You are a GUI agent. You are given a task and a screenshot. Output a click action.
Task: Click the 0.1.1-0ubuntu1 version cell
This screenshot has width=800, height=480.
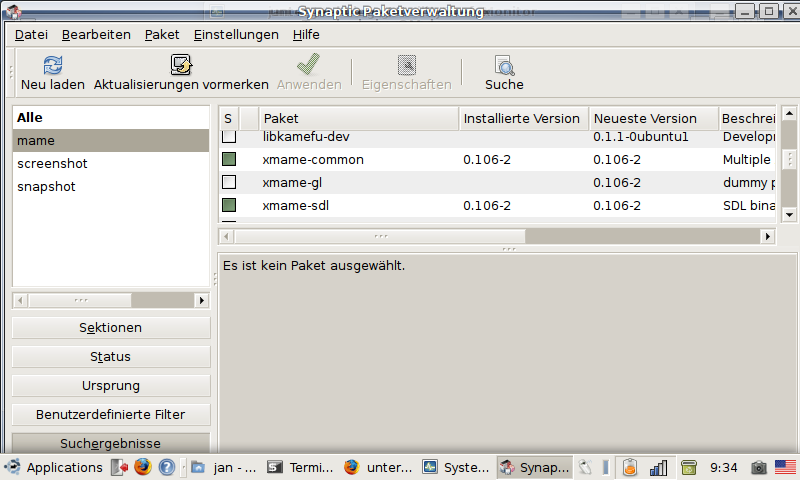tap(640, 136)
